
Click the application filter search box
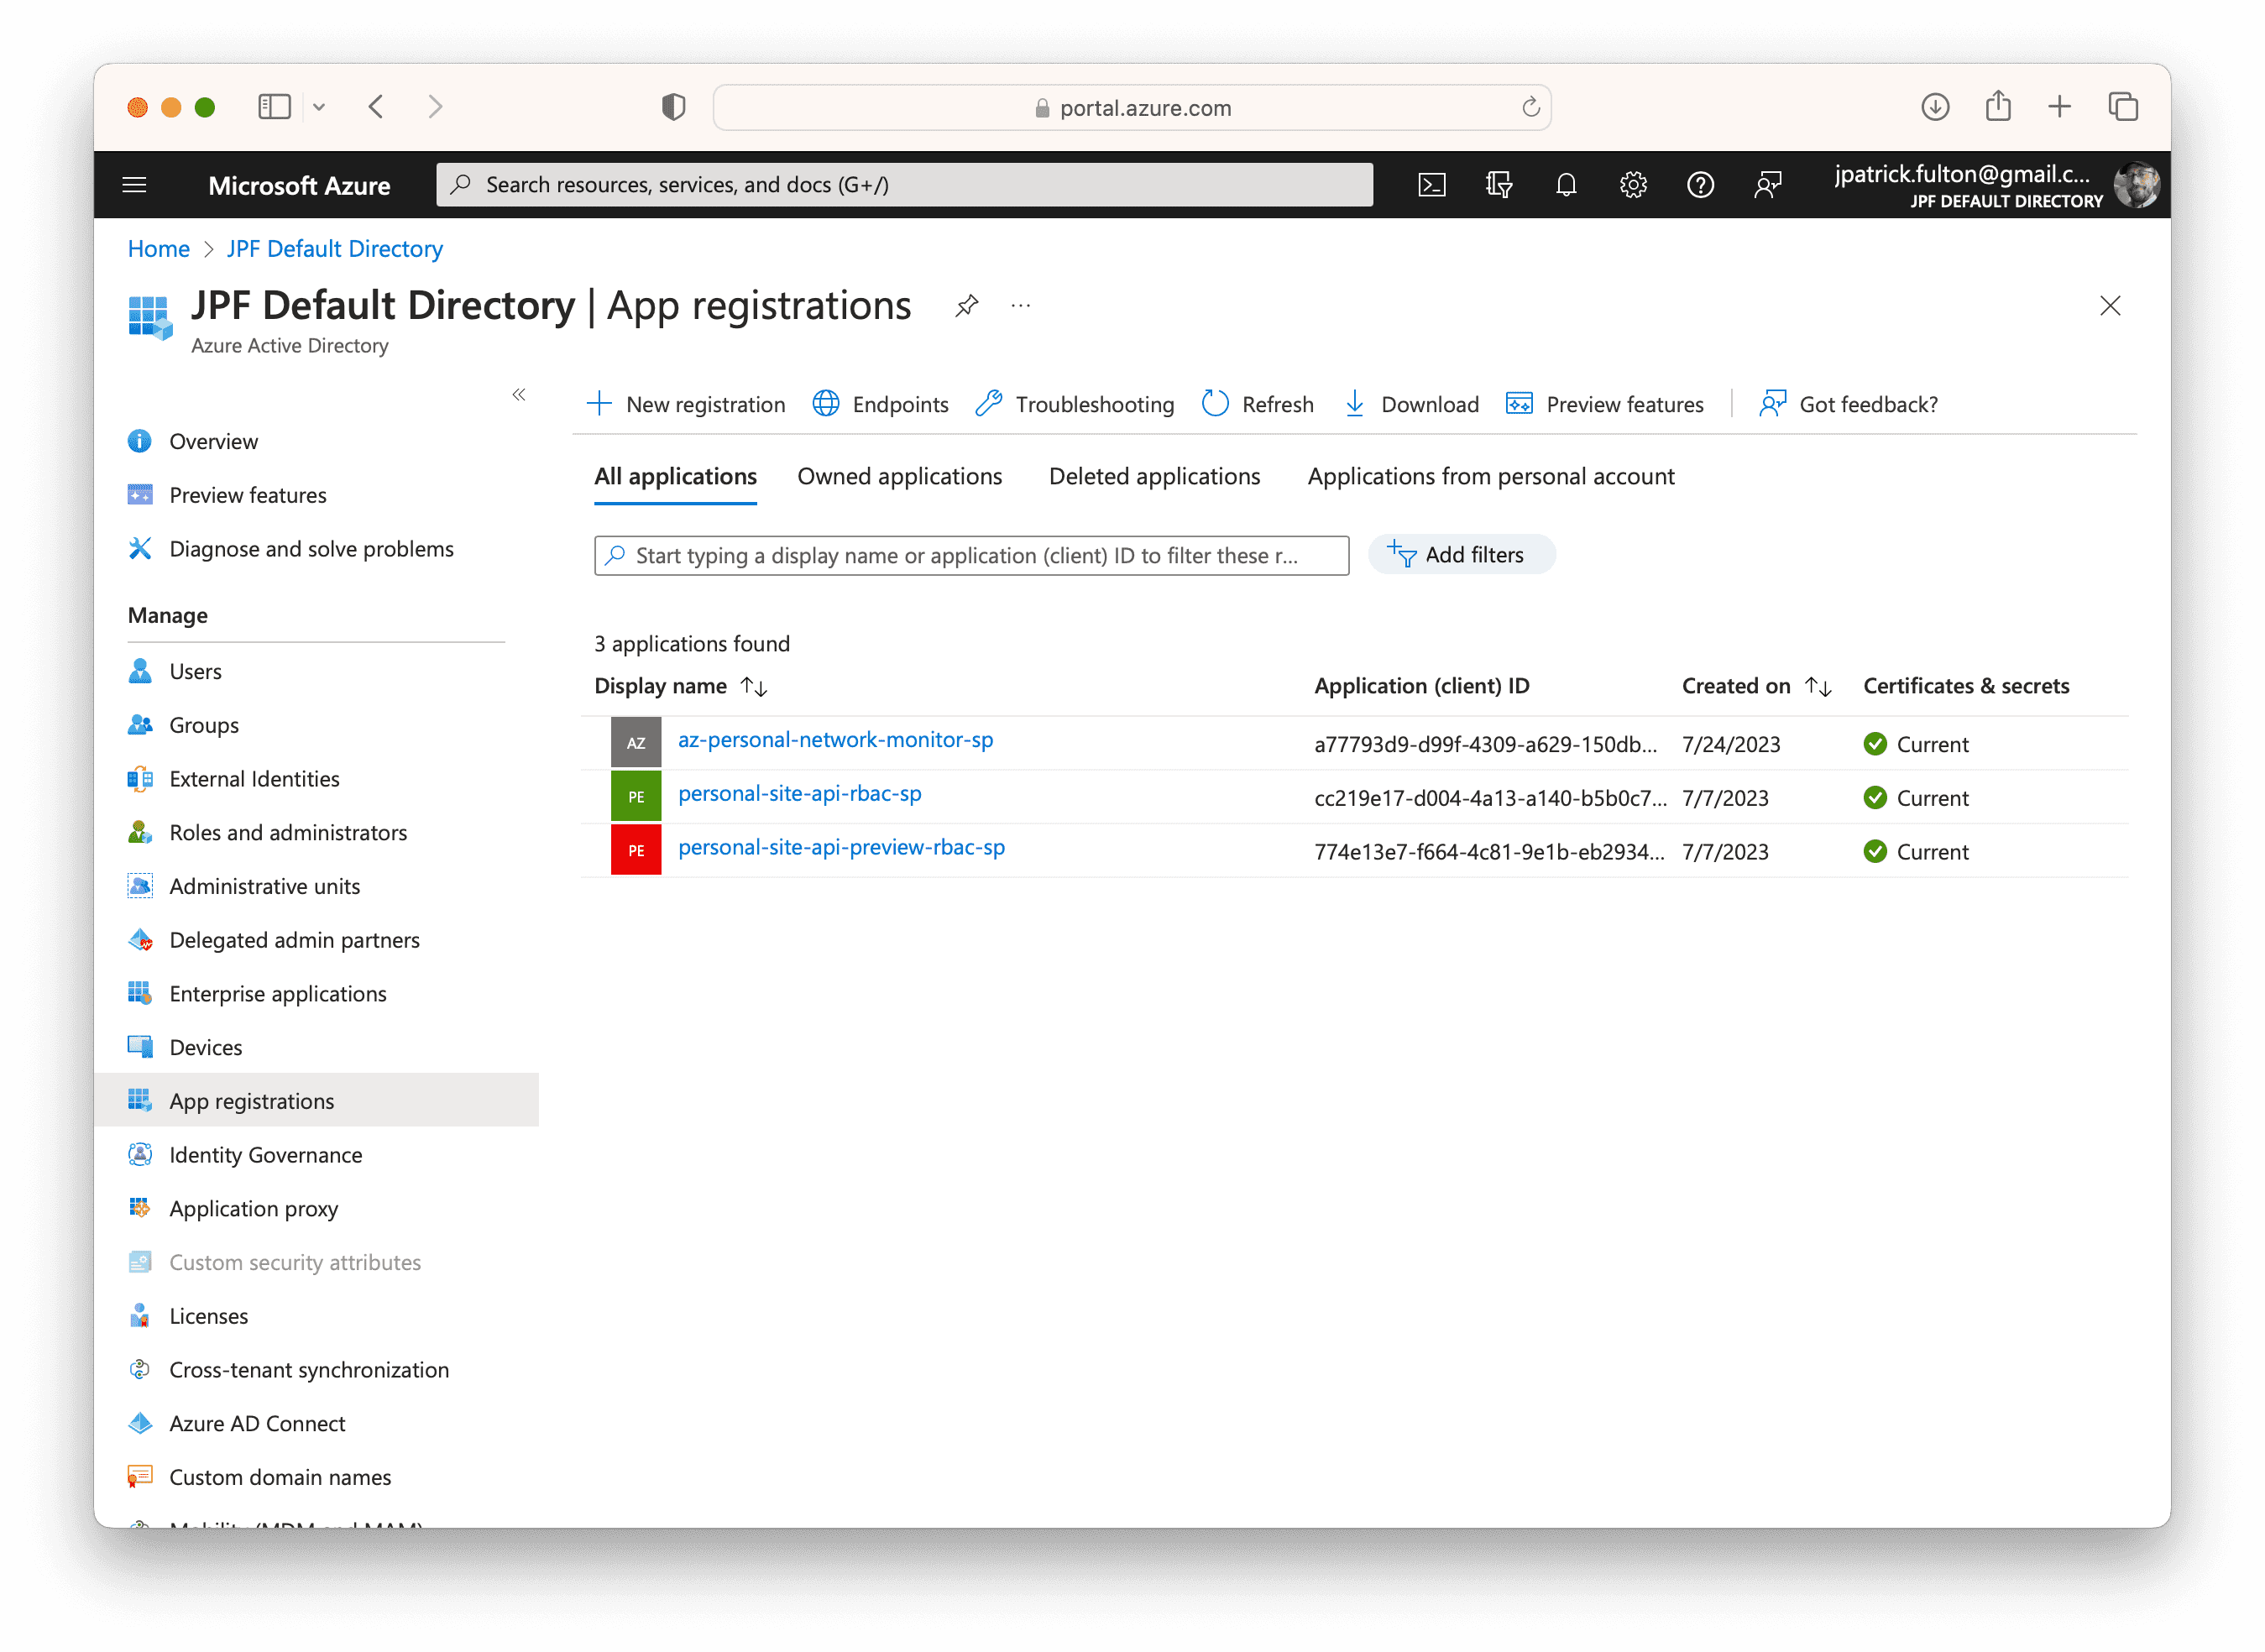pyautogui.click(x=971, y=556)
